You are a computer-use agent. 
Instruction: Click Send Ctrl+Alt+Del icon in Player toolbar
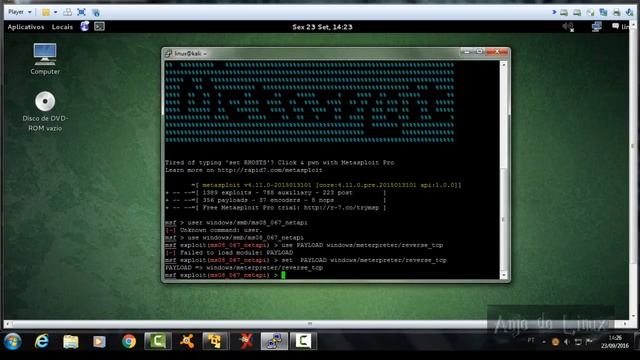pos(68,12)
